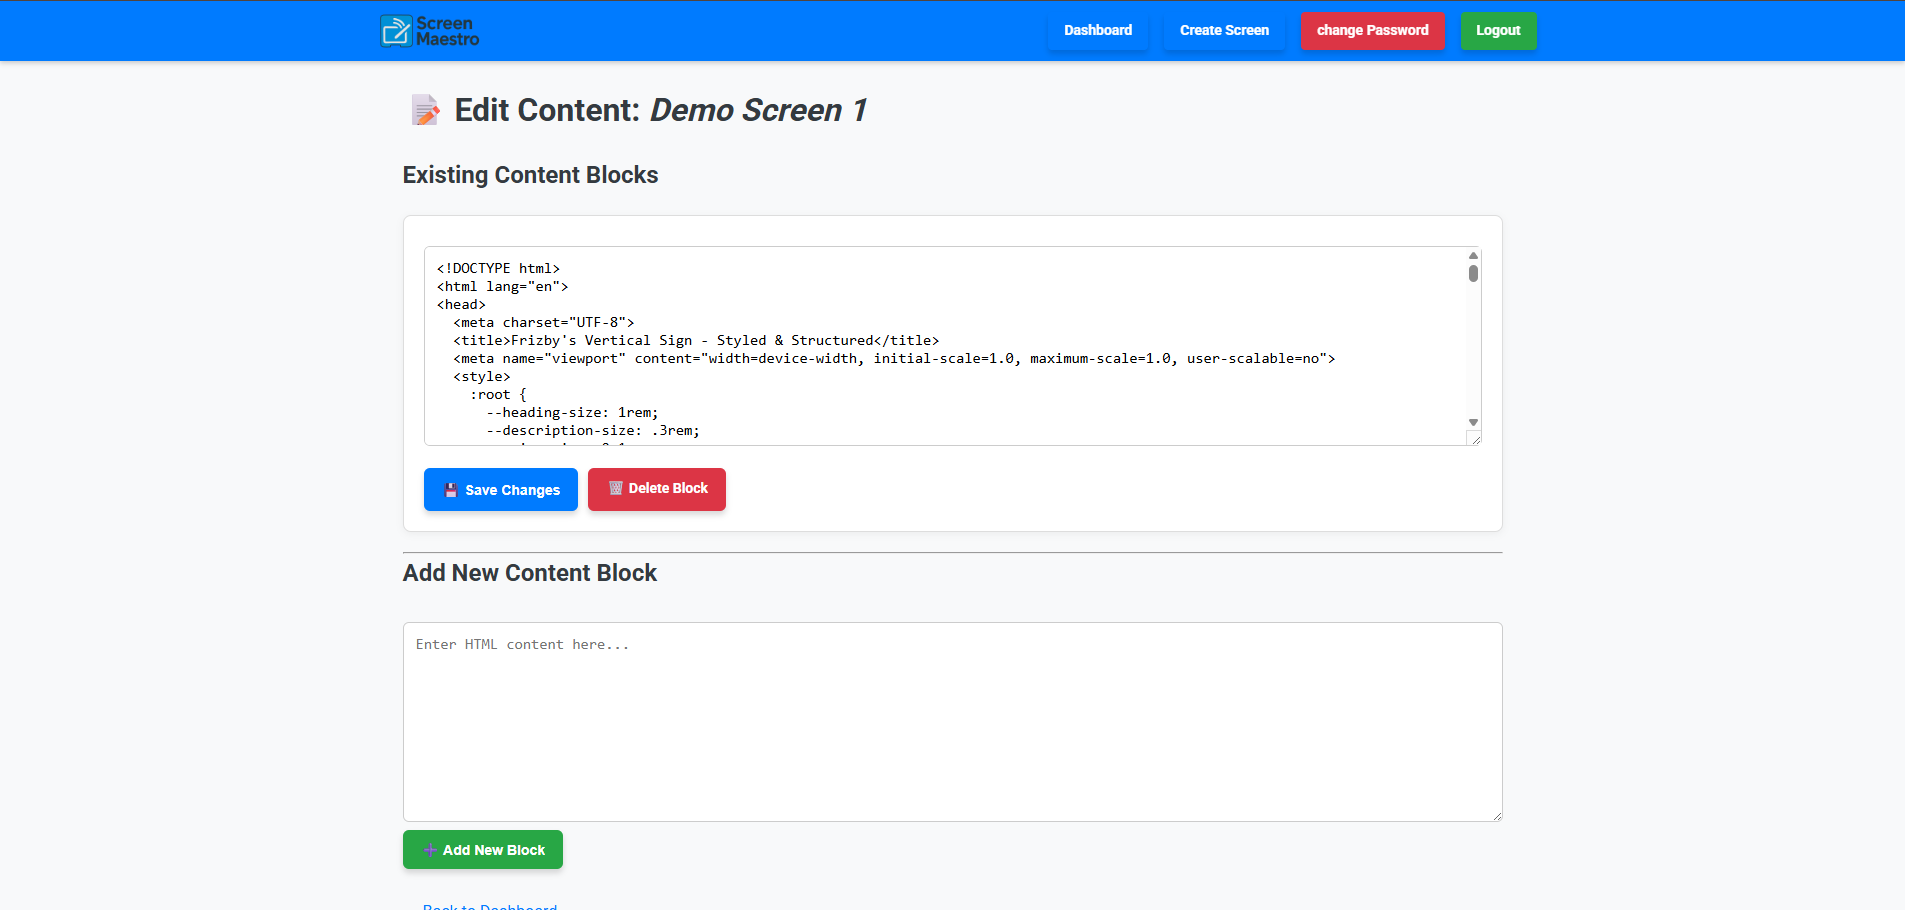Click the floppy disk icon in Save Changes
1905x910 pixels.
[451, 490]
